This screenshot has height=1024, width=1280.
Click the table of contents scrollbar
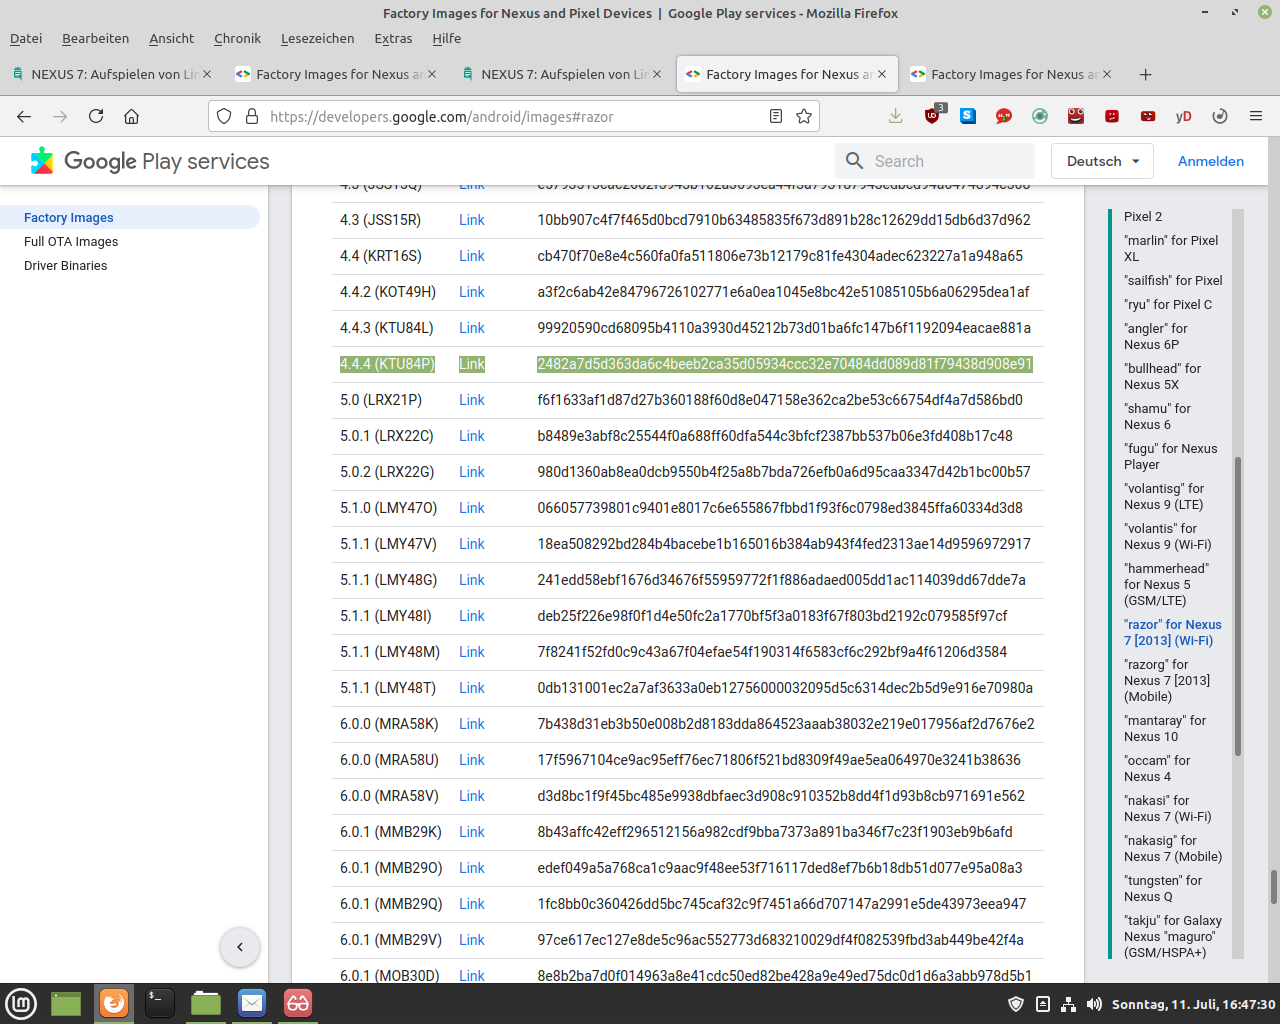(x=1237, y=607)
